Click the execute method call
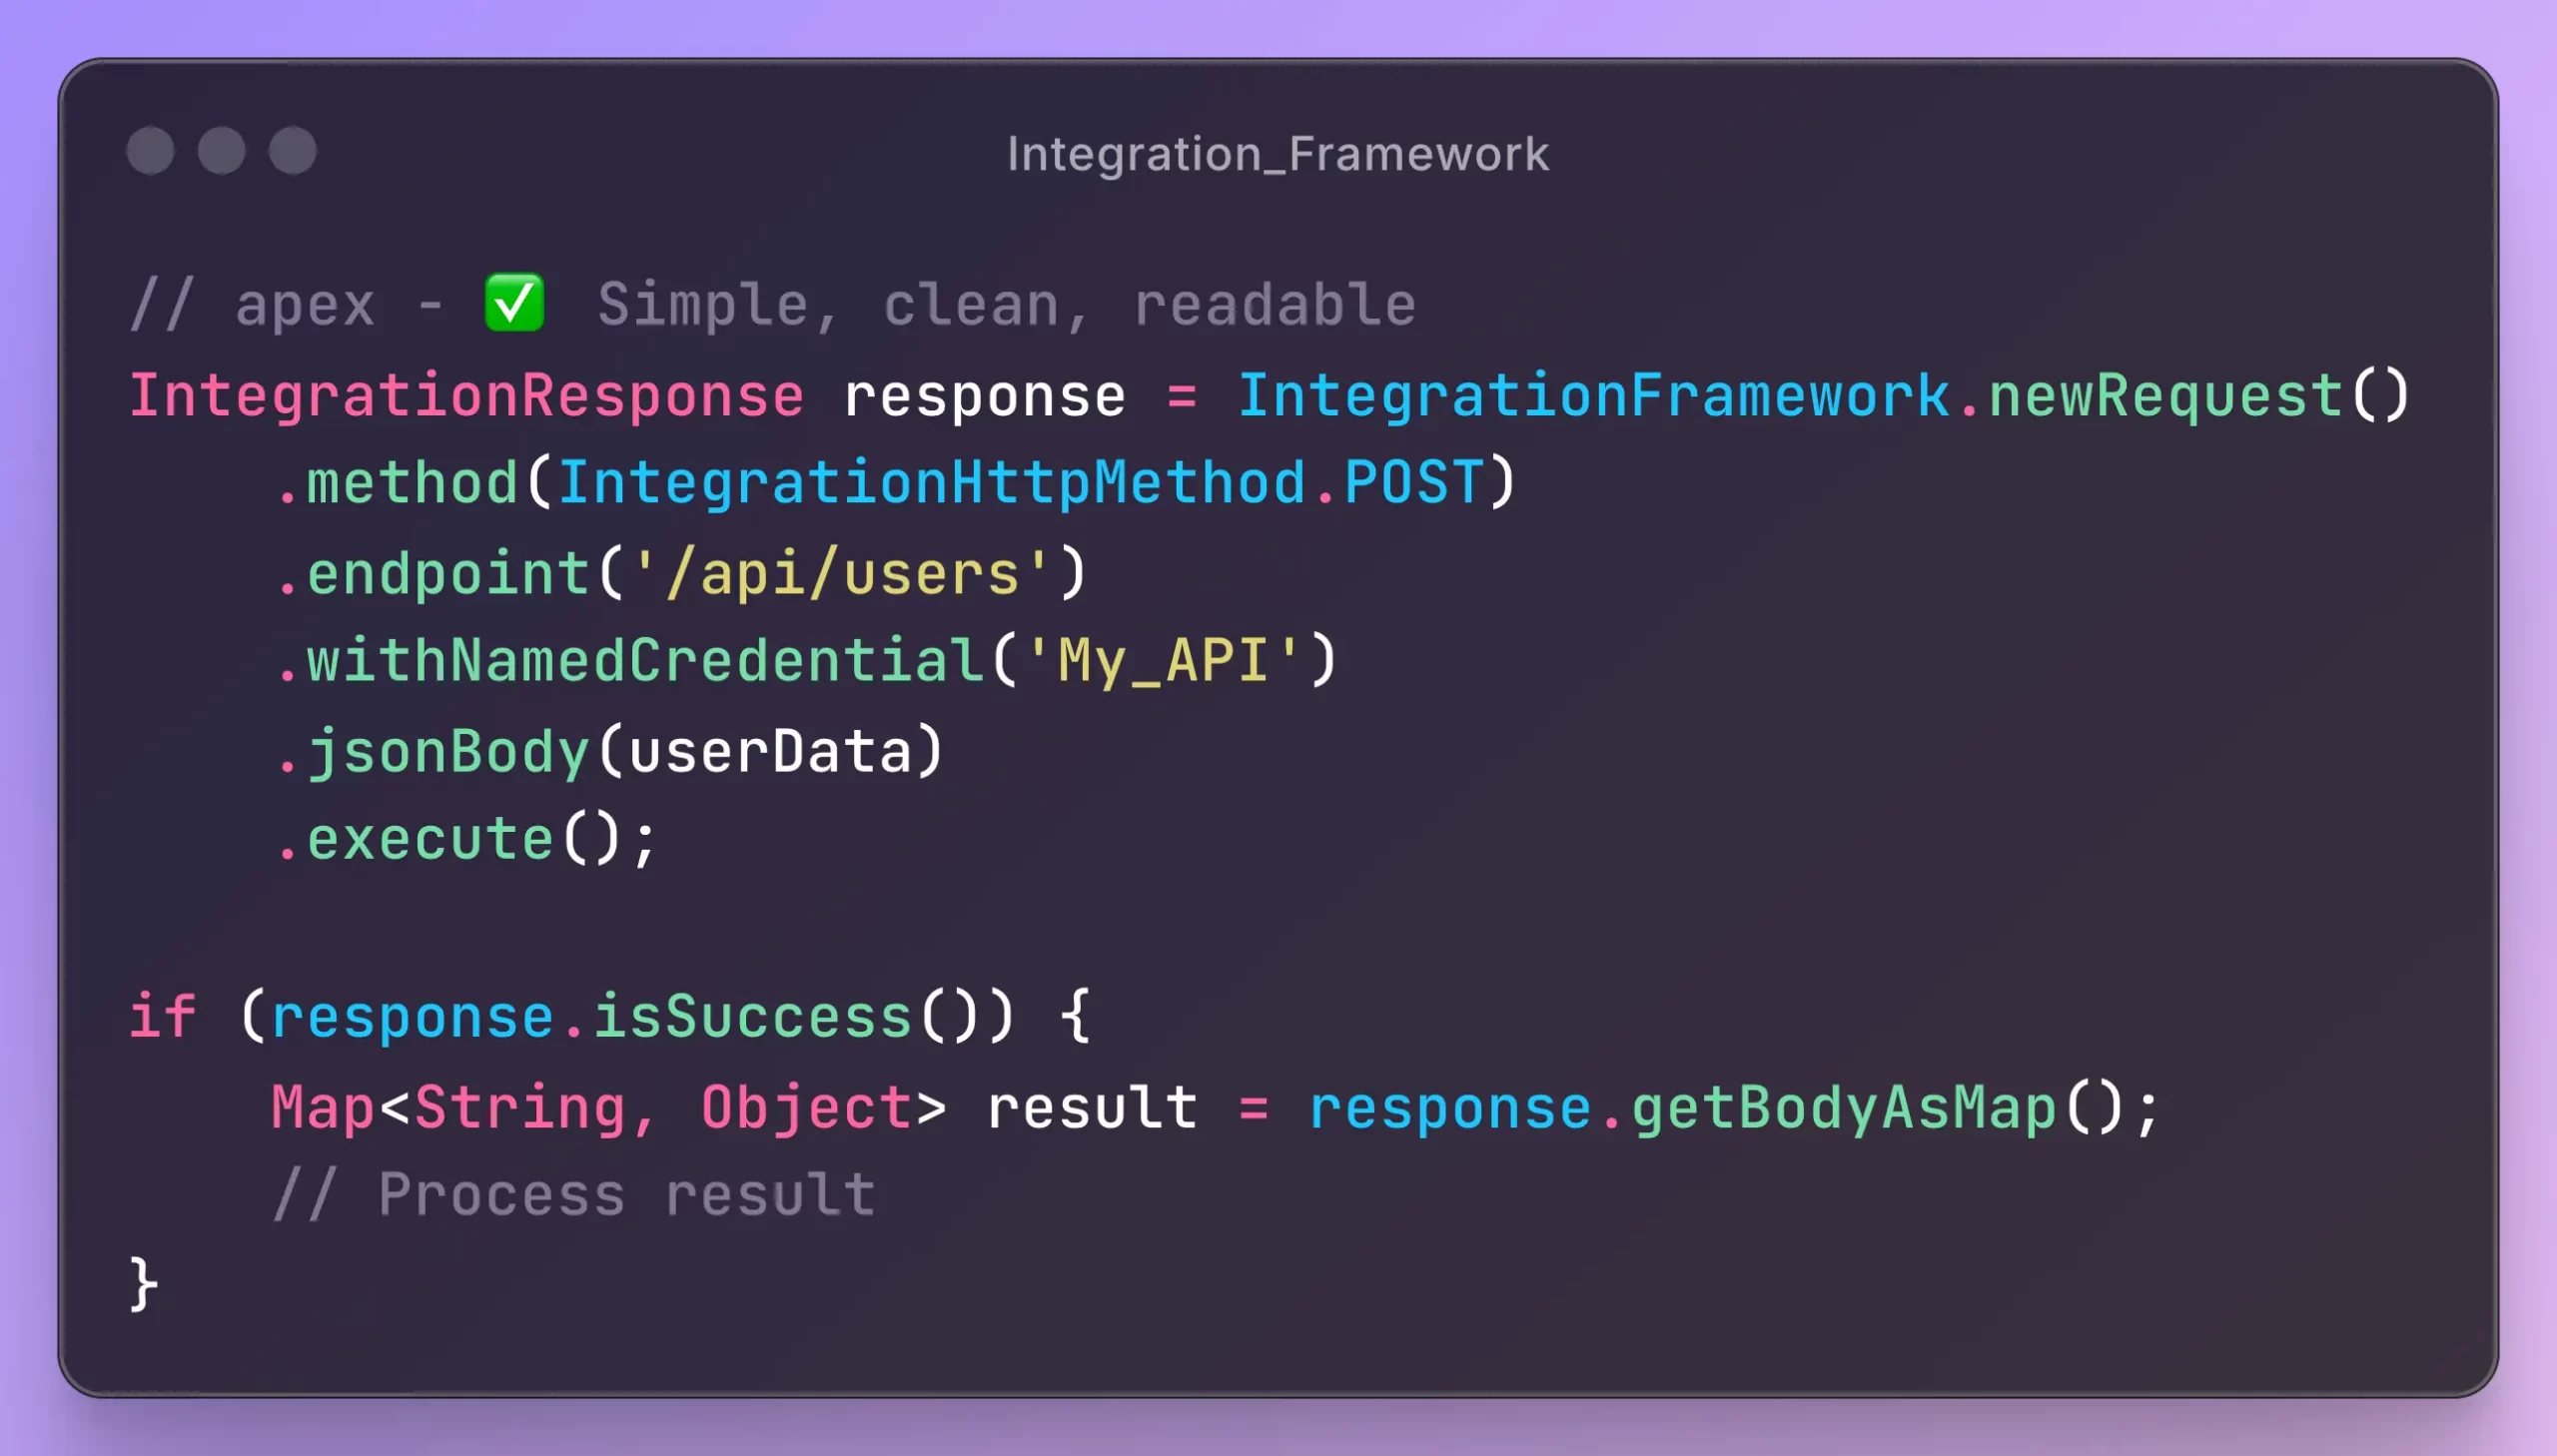 (430, 840)
